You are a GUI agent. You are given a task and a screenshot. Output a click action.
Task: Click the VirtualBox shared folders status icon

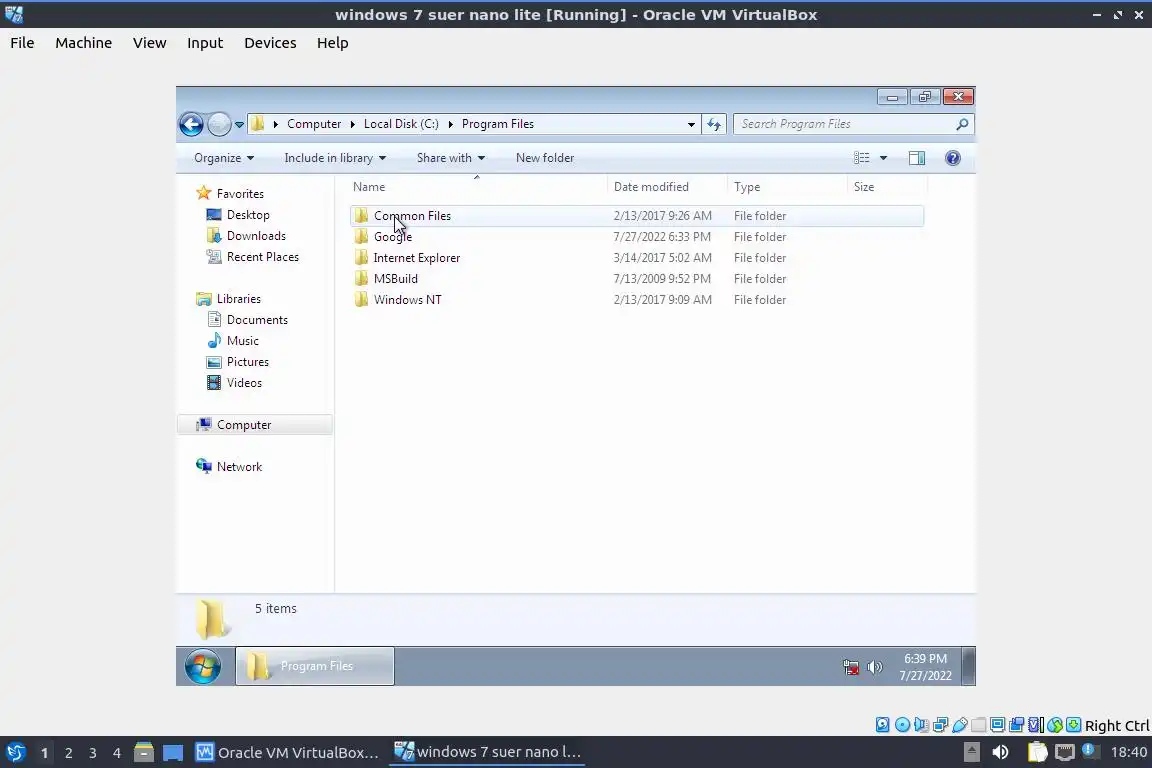pyautogui.click(x=978, y=725)
